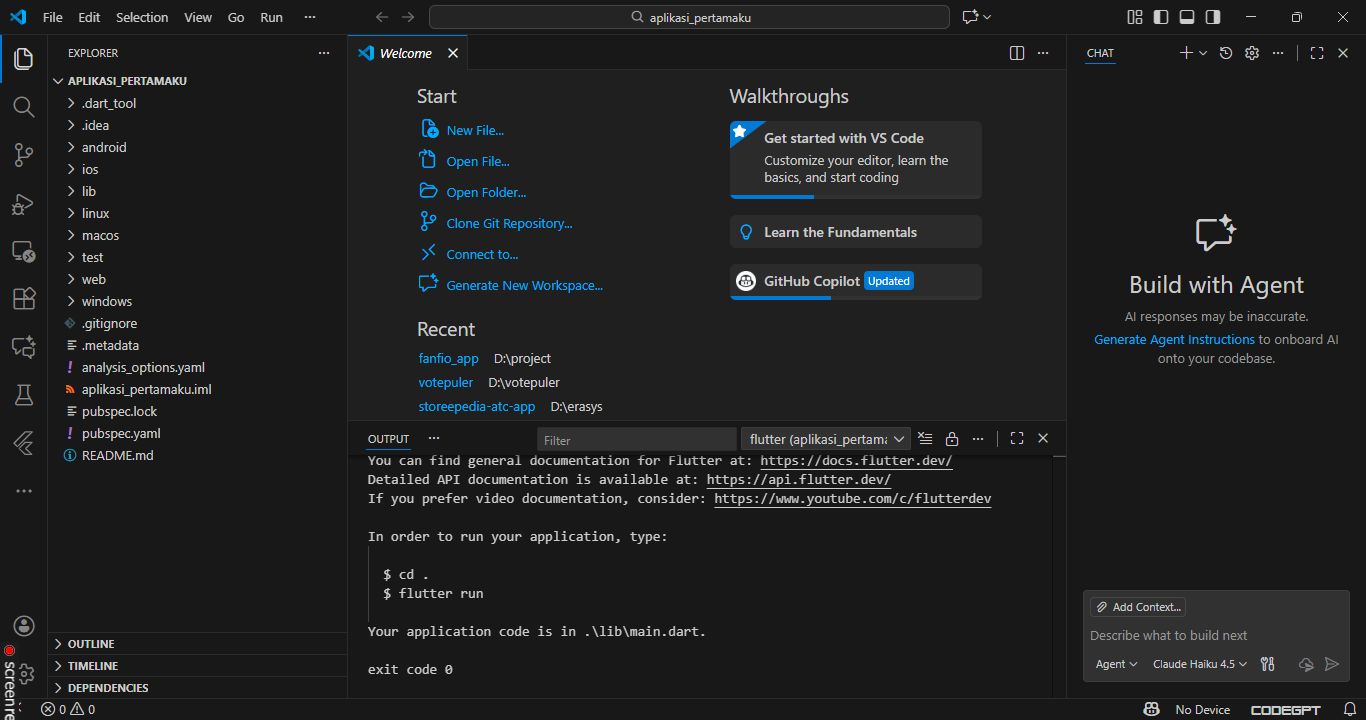Open recent project fanfio_app
Screen dimensions: 1366x720
click(x=449, y=358)
